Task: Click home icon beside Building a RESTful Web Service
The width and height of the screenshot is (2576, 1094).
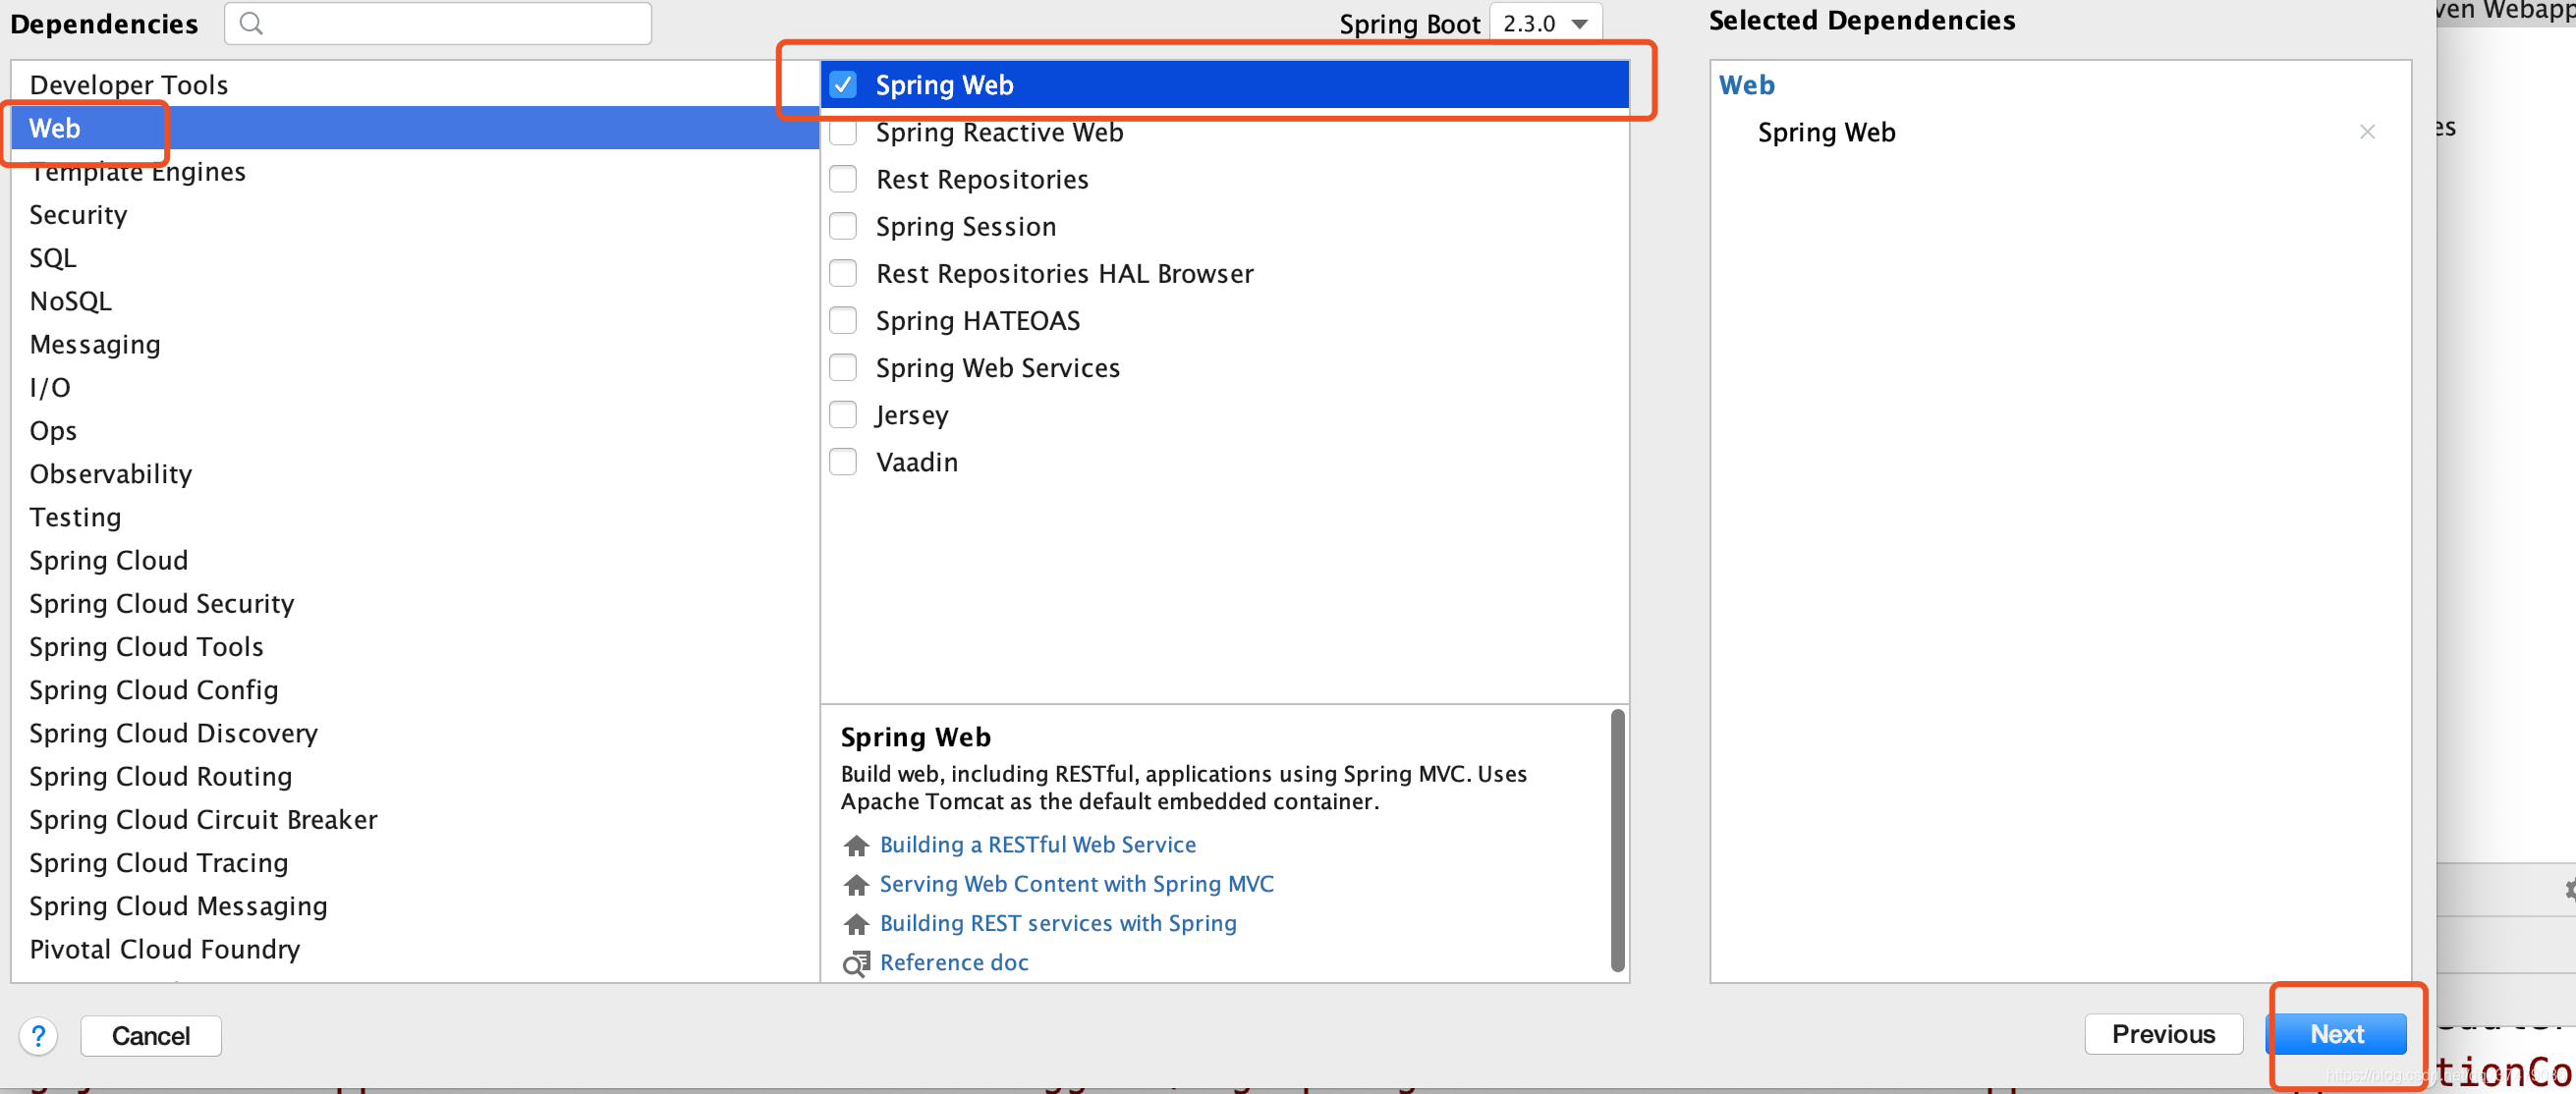Action: tap(856, 846)
